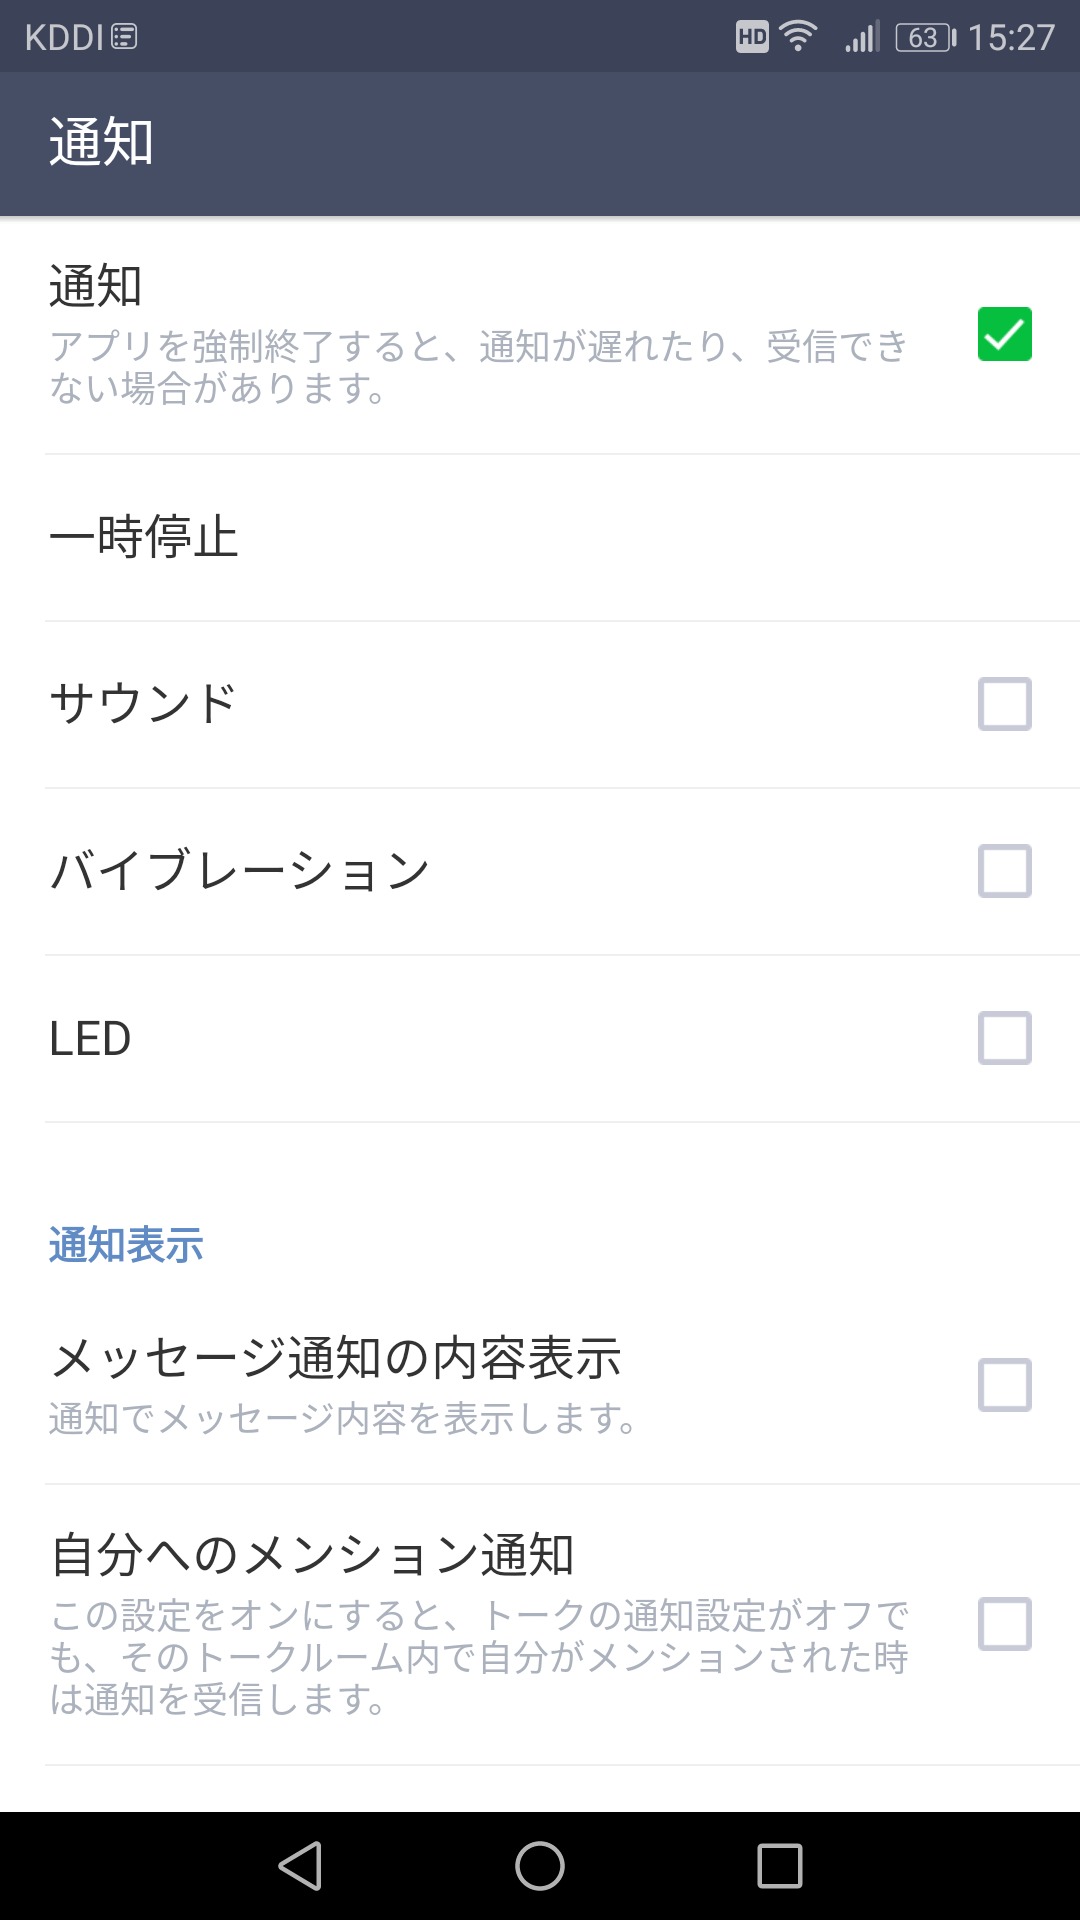
Task: Tap the 15:27 clock display
Action: 1011,38
